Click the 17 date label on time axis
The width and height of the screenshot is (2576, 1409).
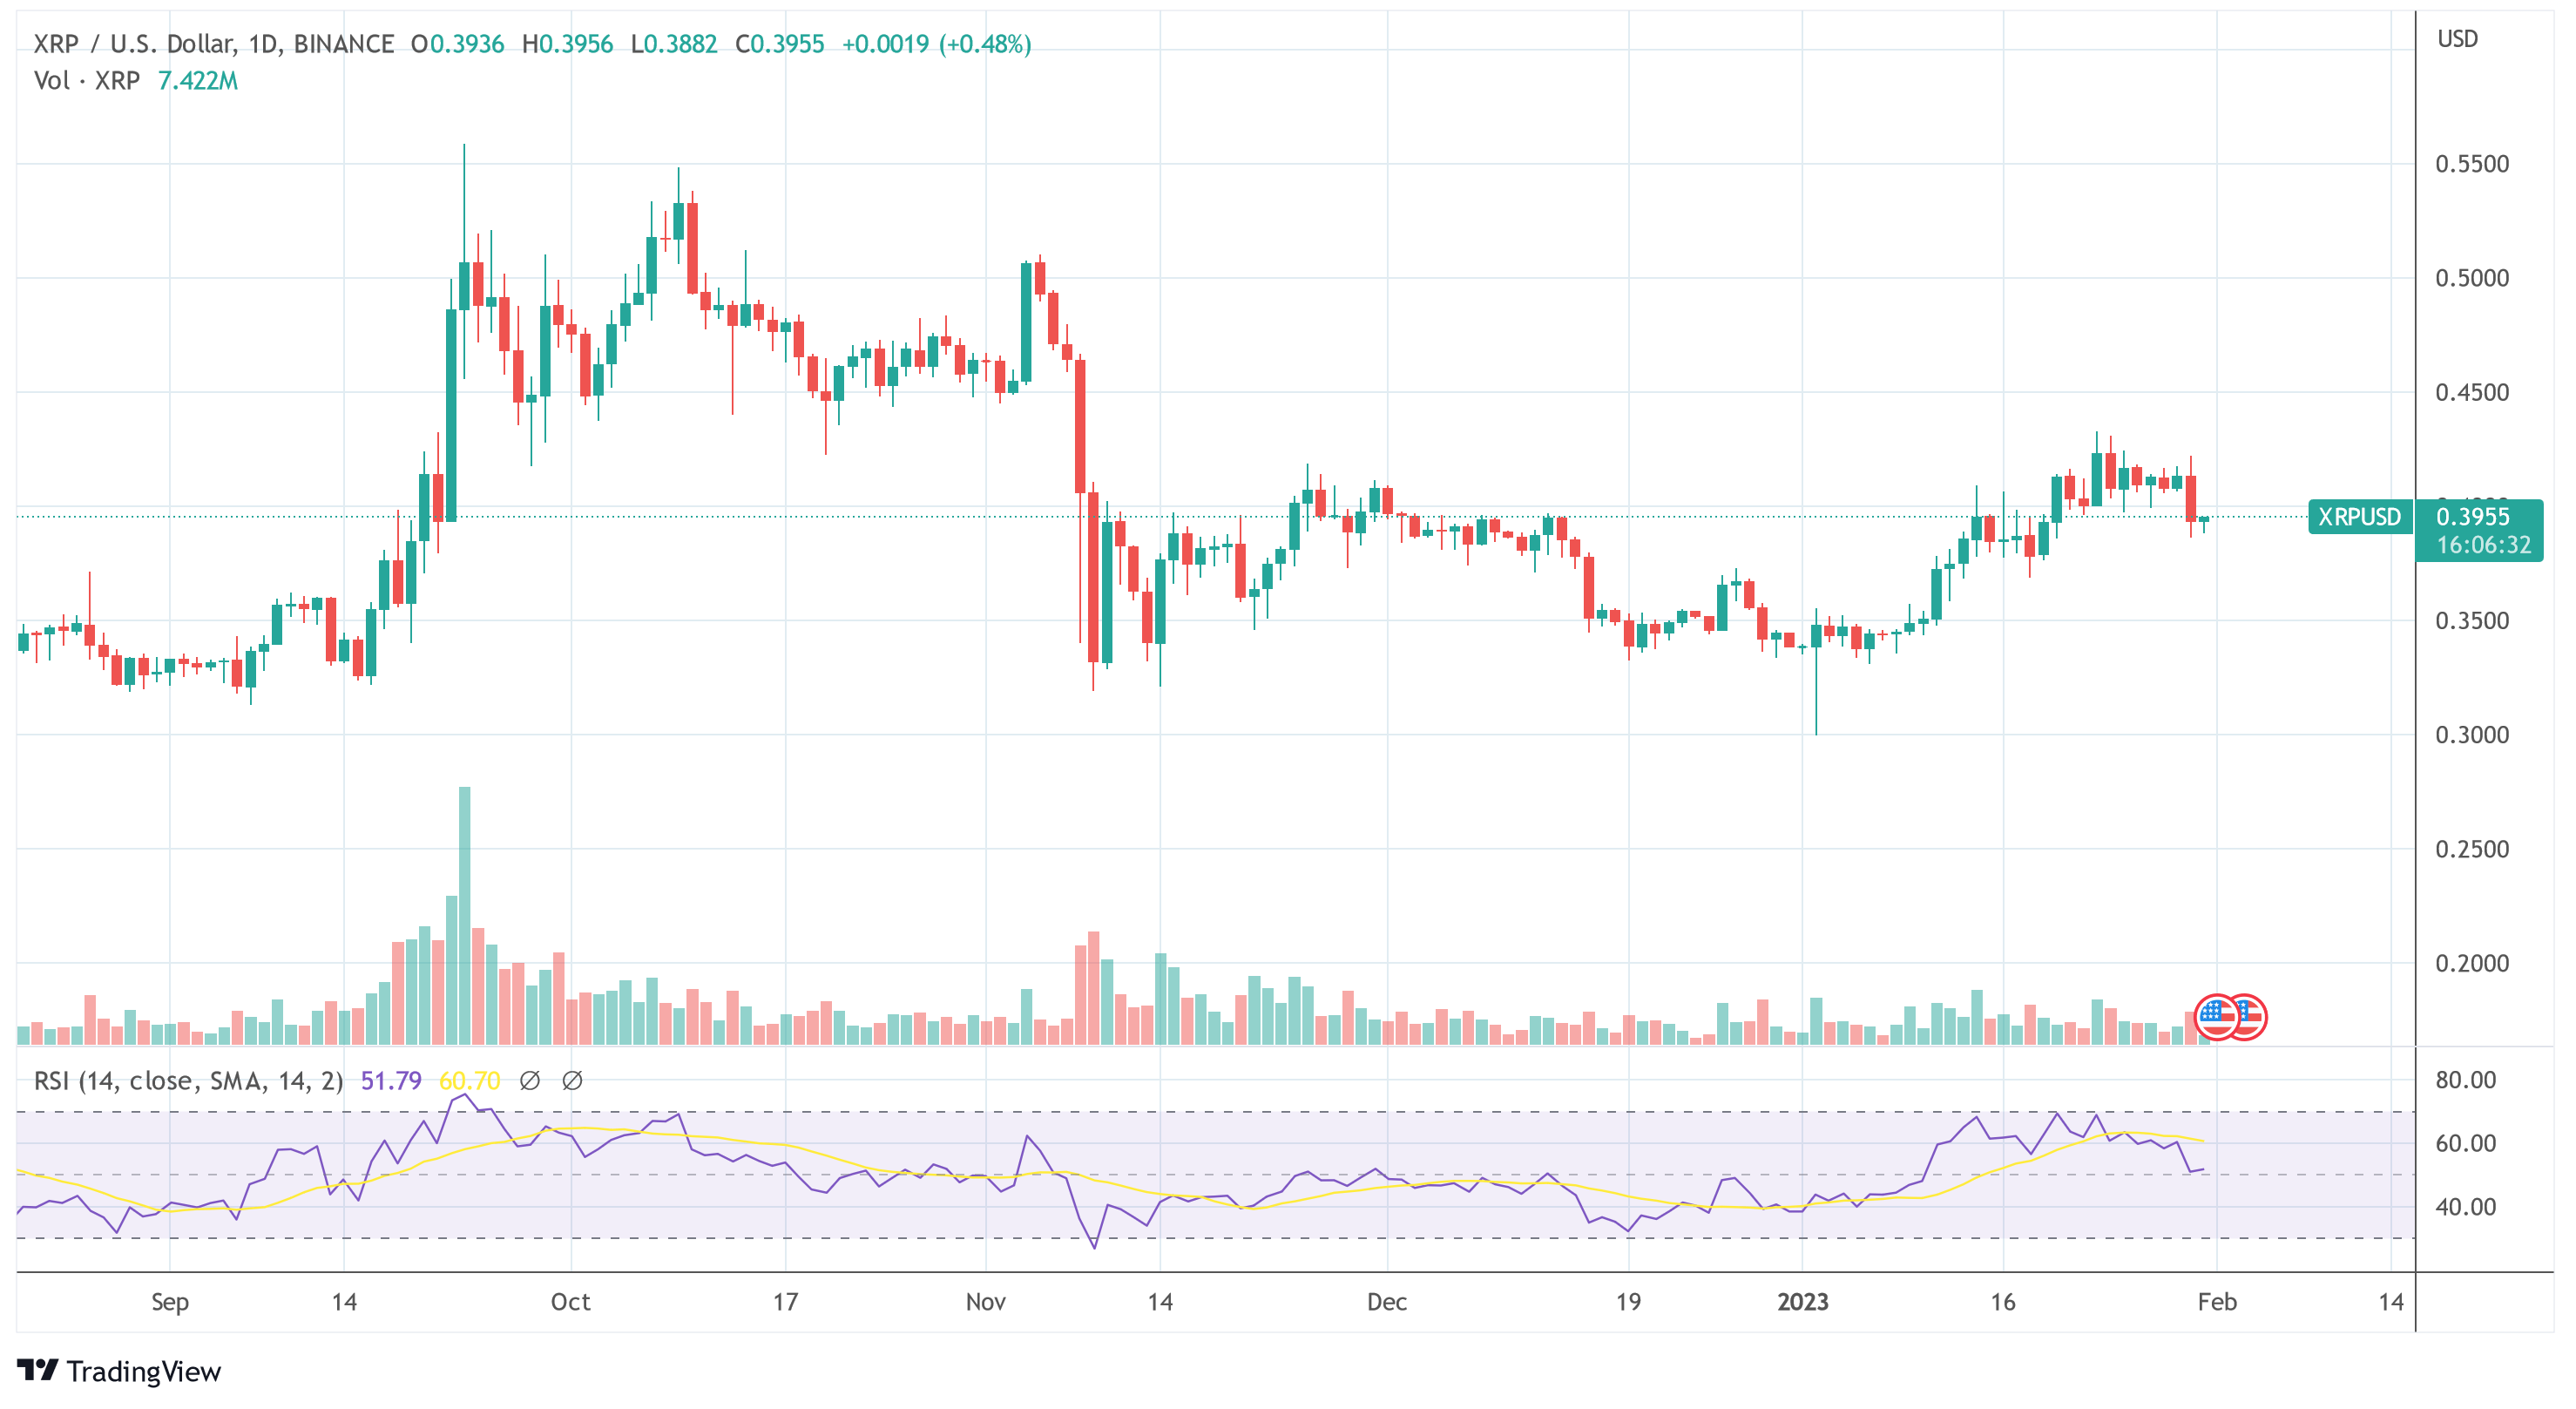tap(786, 1302)
